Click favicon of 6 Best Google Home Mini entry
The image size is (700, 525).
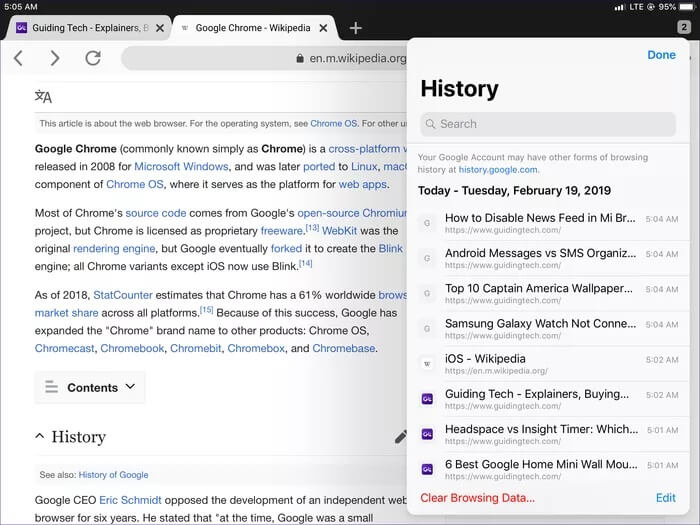click(x=427, y=469)
